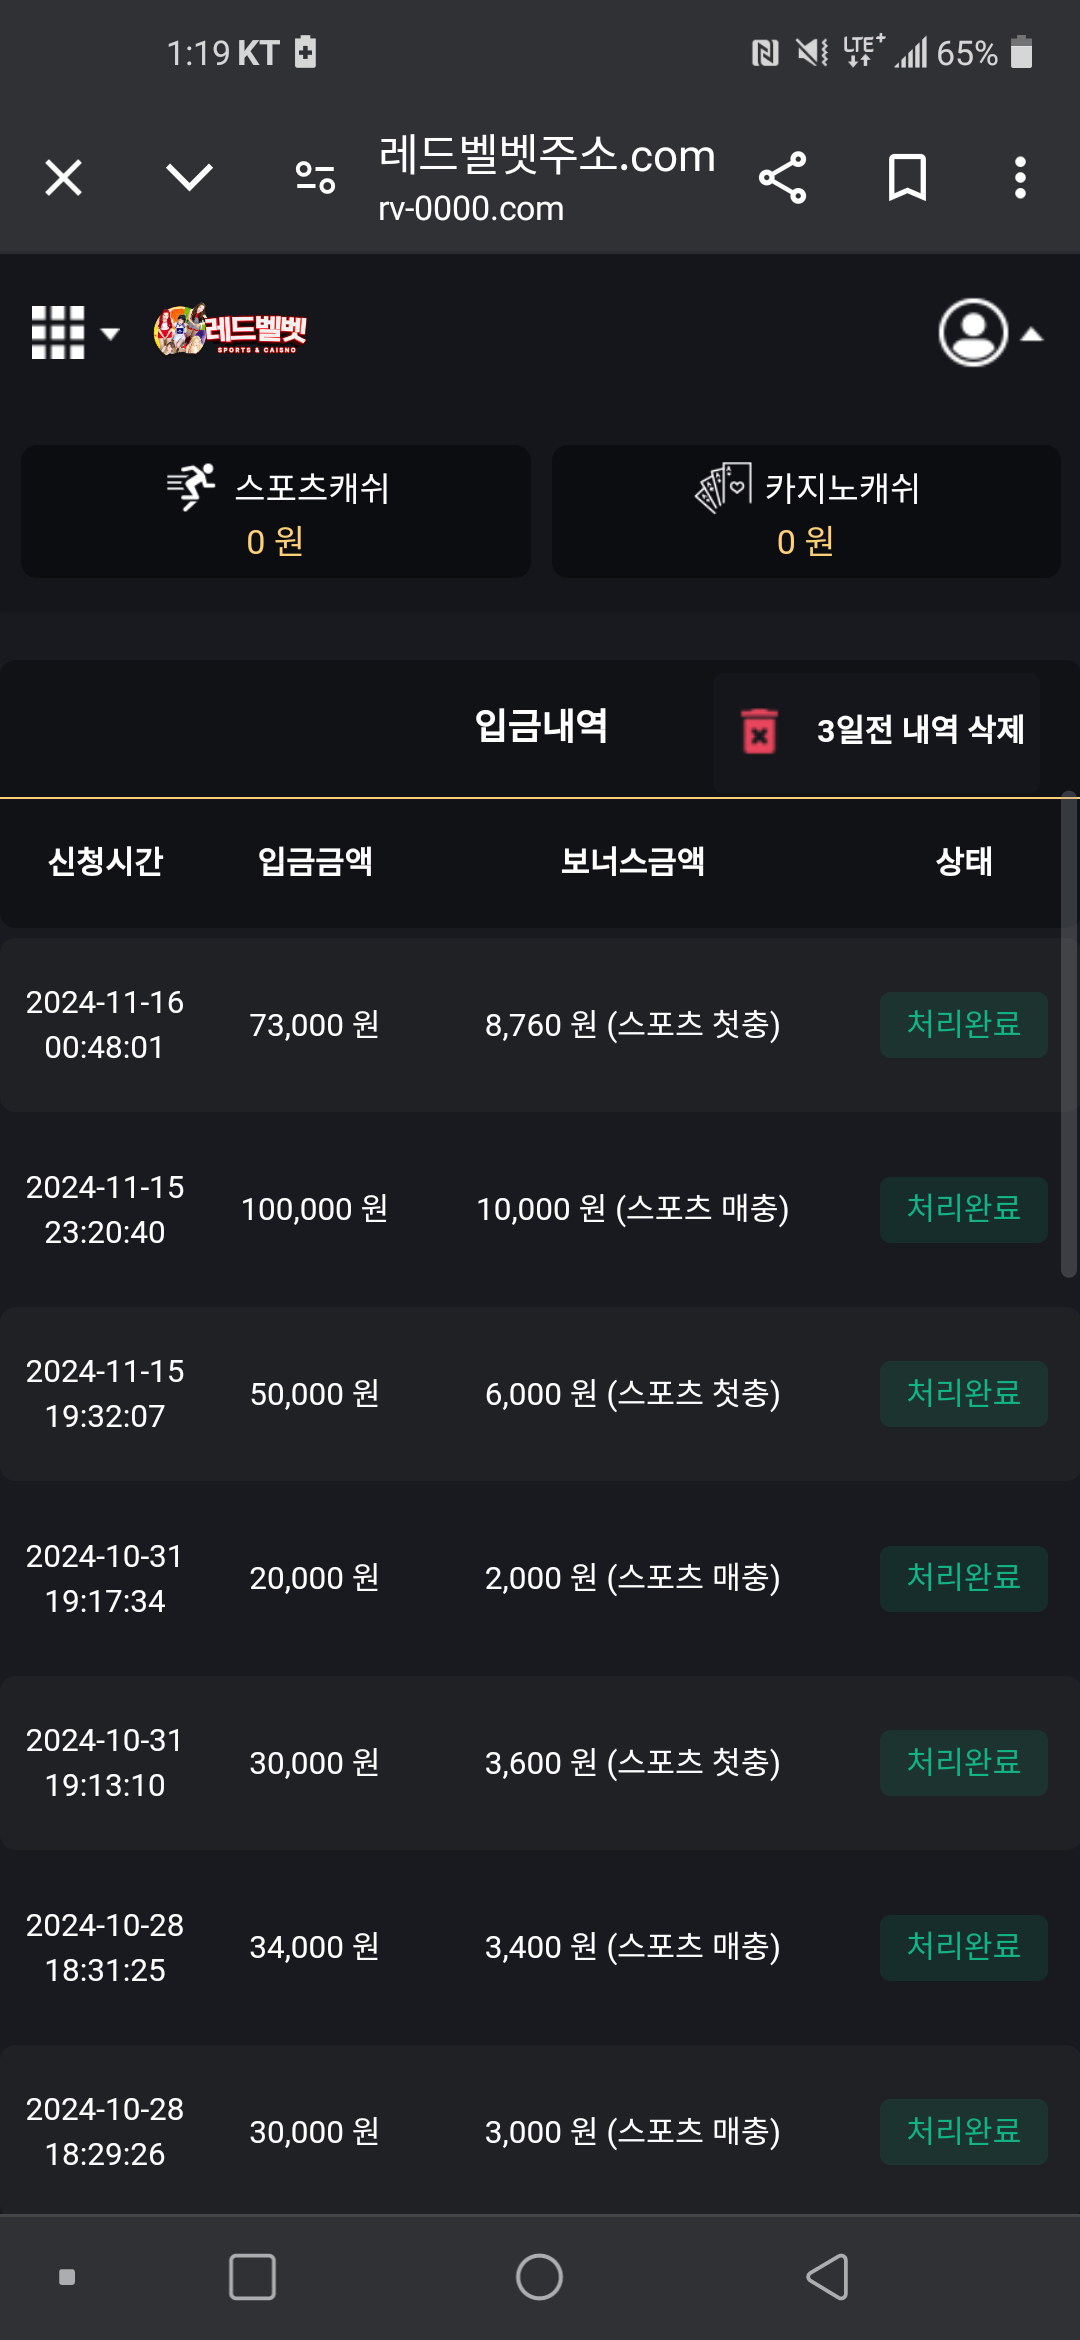The image size is (1080, 2340).
Task: Click the 레드벨벳 site logo
Action: [230, 330]
